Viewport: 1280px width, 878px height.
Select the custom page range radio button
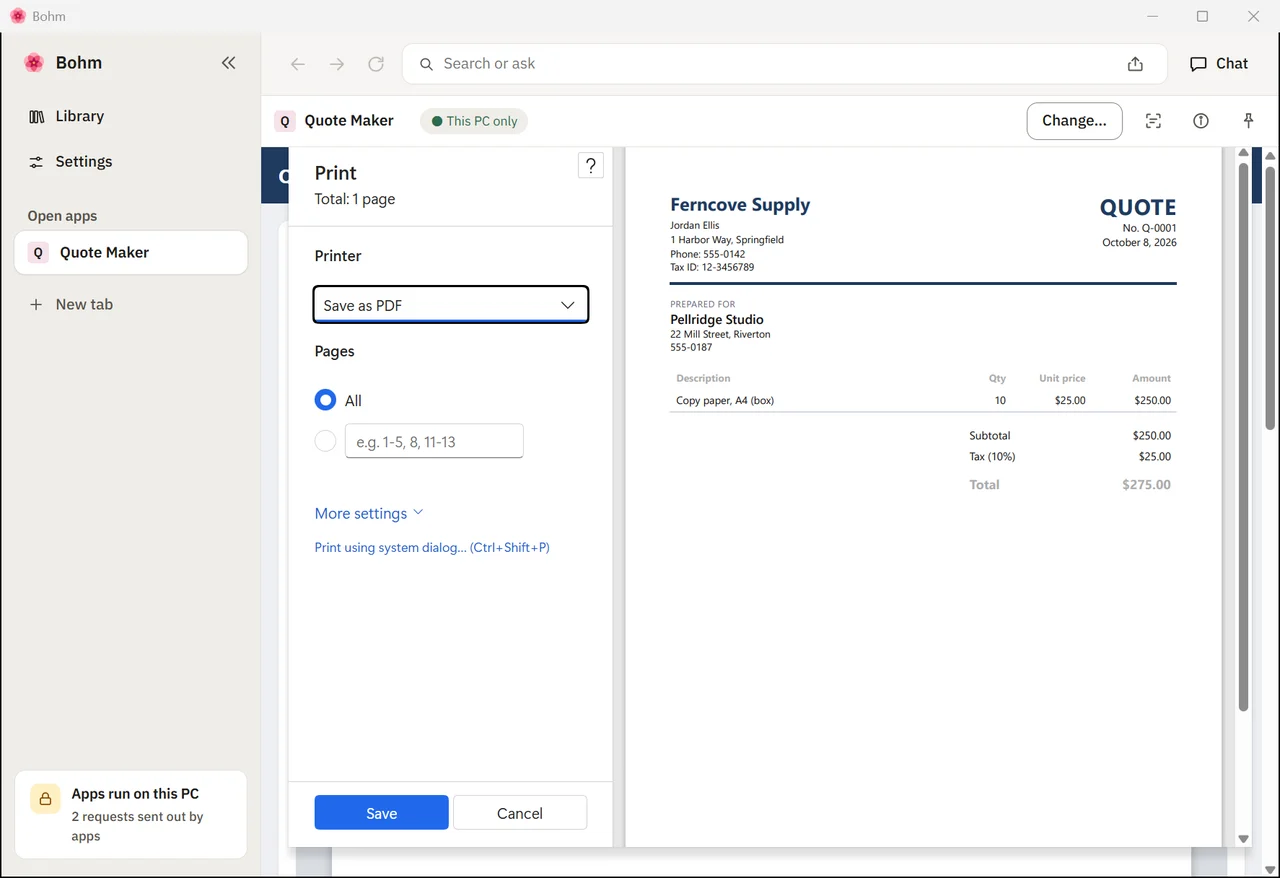pyautogui.click(x=325, y=441)
